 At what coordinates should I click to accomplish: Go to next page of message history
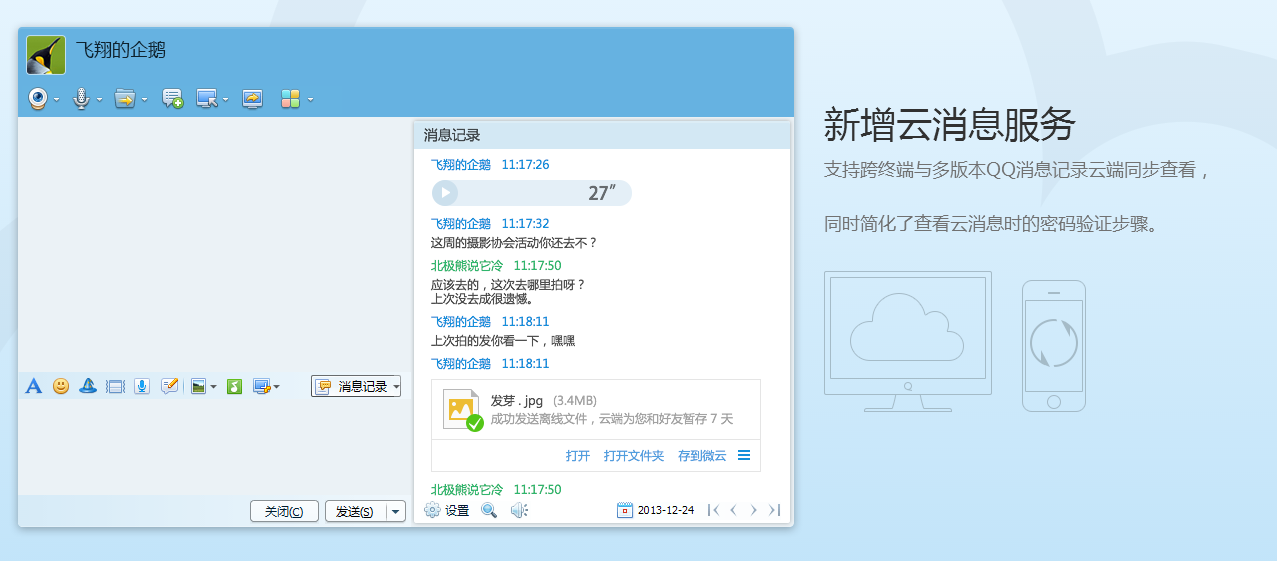754,510
